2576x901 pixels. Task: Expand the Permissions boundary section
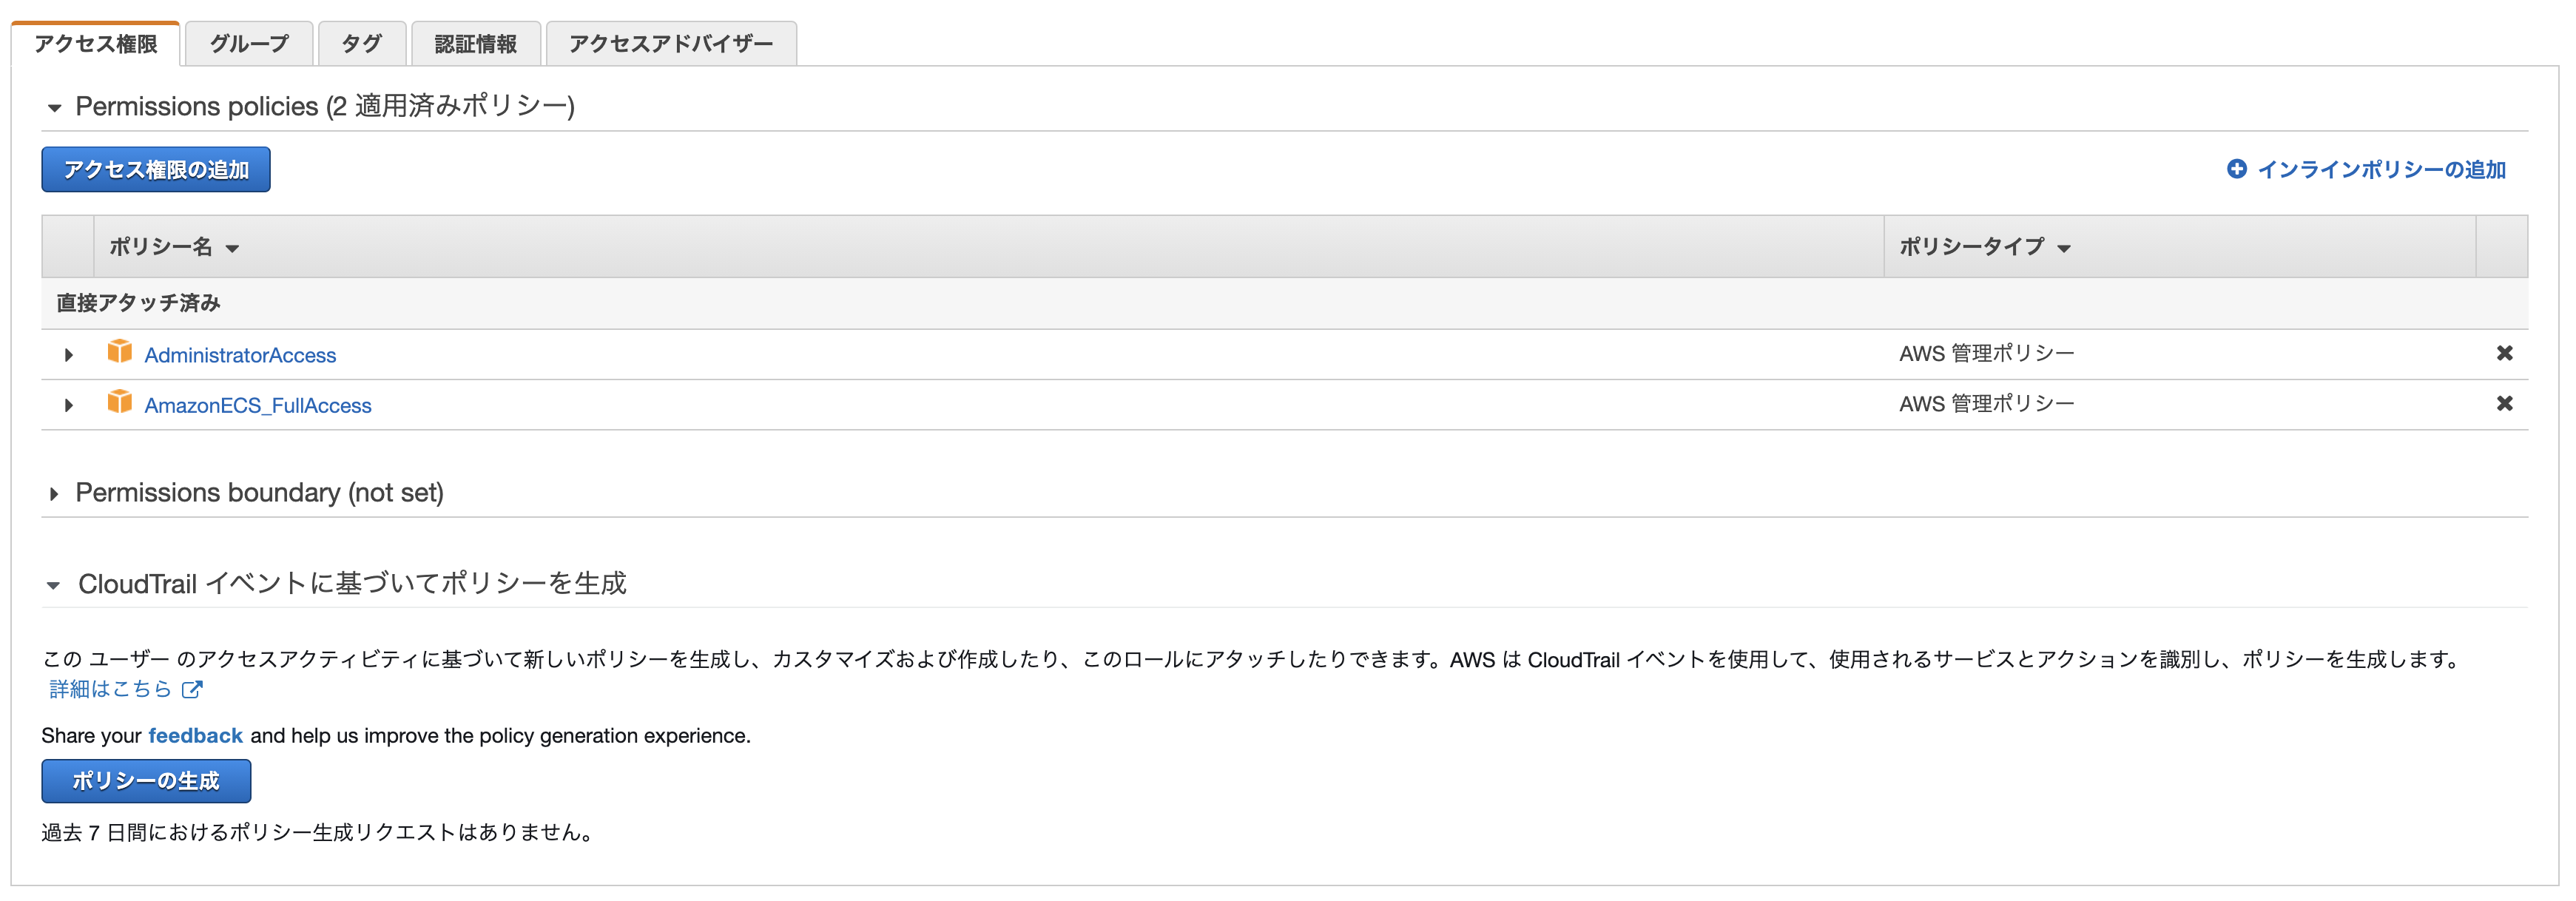click(x=55, y=493)
